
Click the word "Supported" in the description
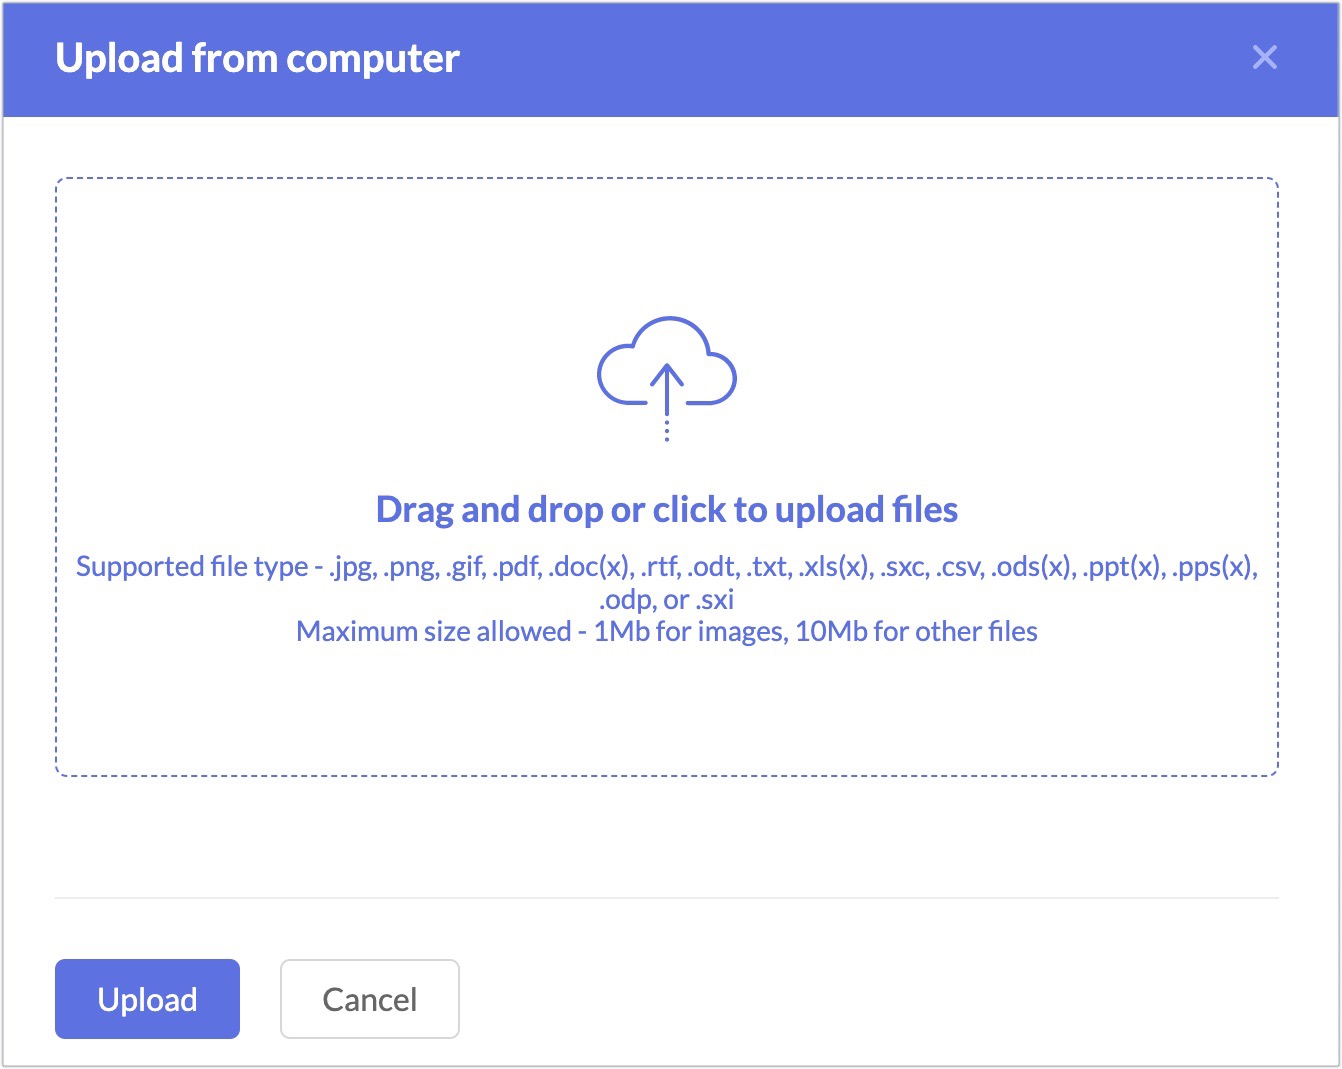point(140,567)
